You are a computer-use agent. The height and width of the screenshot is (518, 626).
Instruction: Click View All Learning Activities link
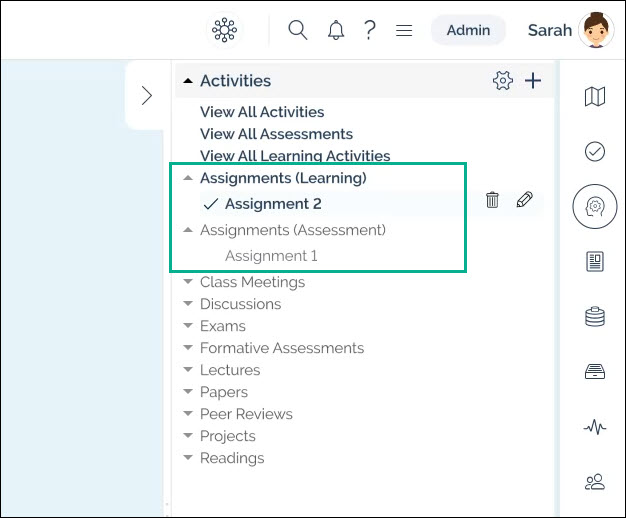pos(295,155)
